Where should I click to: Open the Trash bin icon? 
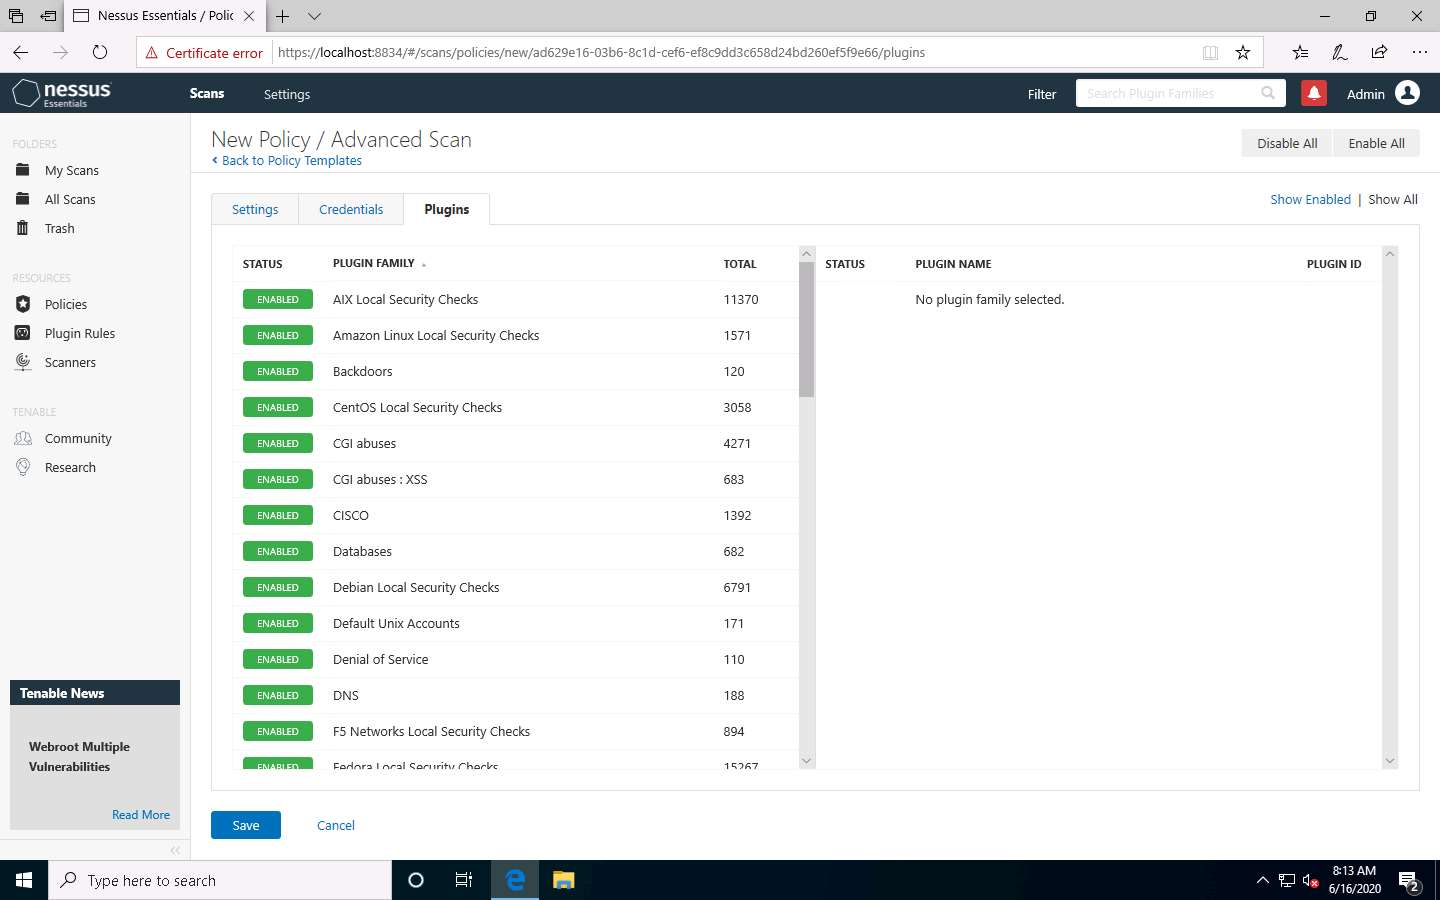[x=23, y=228]
